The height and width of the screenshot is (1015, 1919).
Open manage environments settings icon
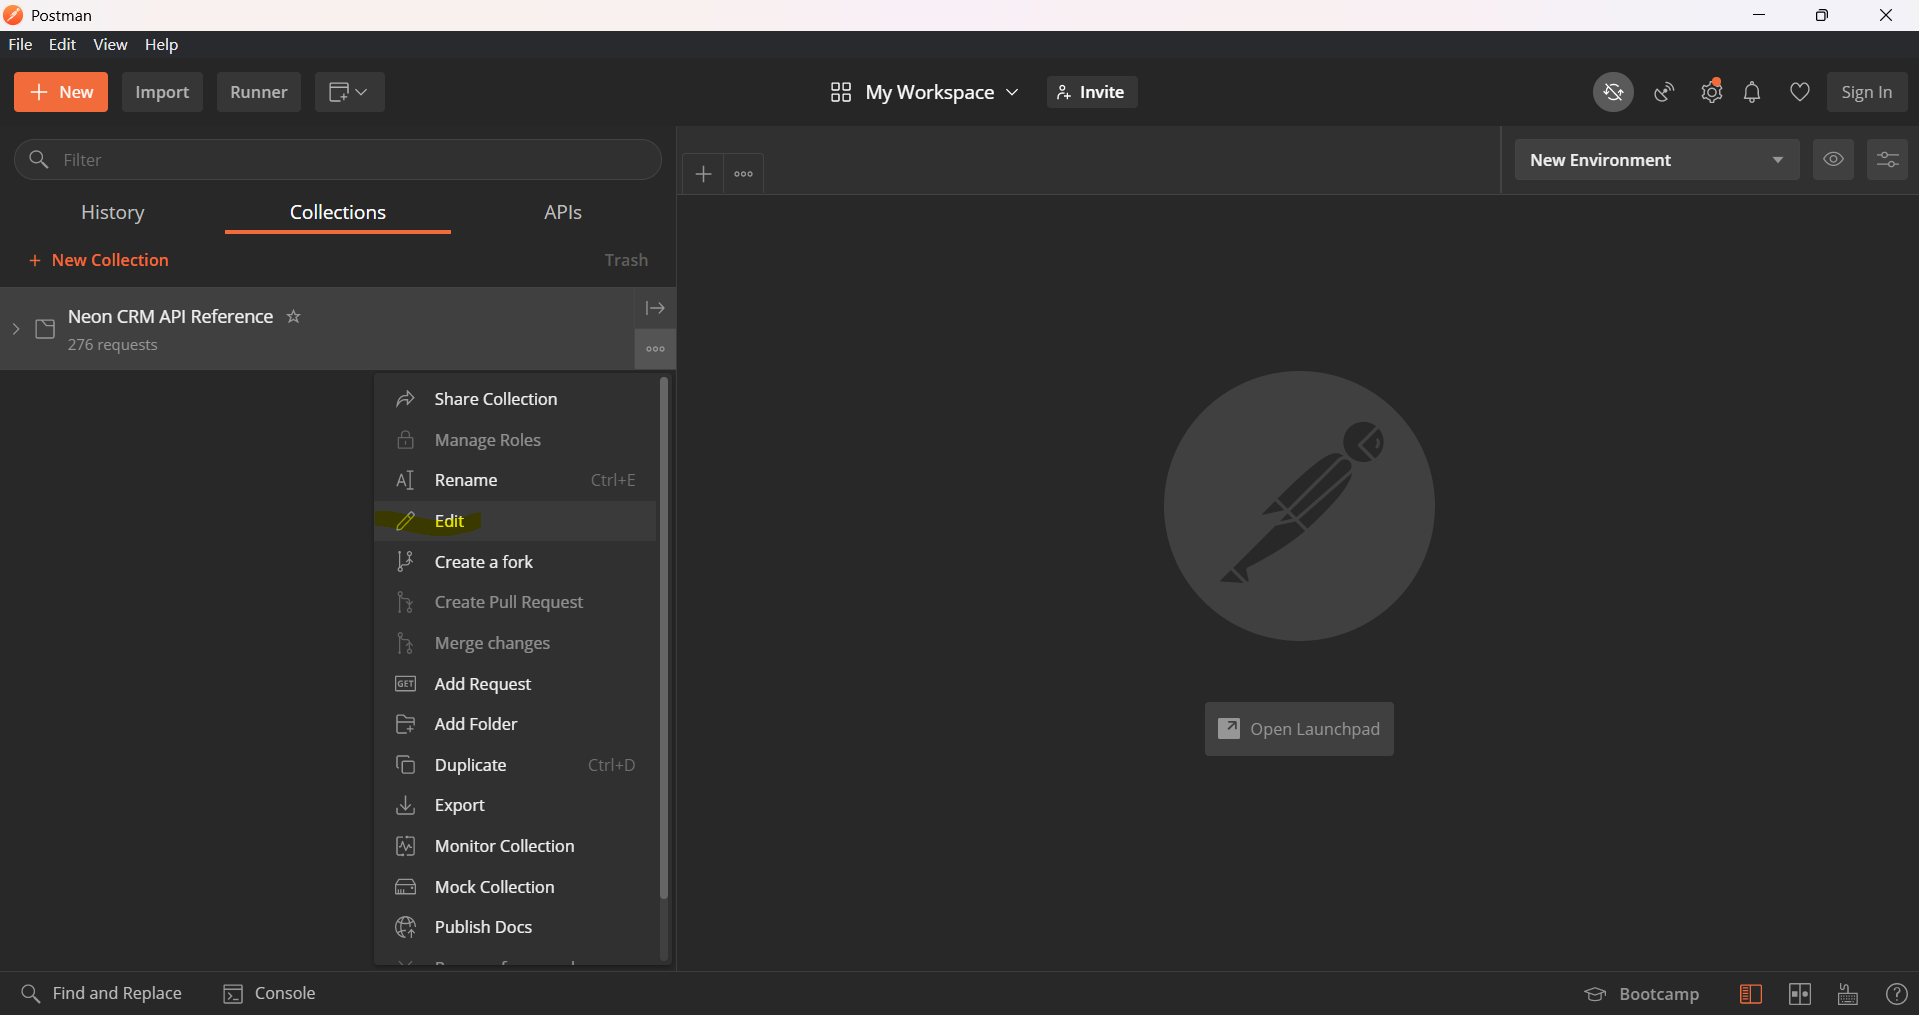tap(1887, 160)
